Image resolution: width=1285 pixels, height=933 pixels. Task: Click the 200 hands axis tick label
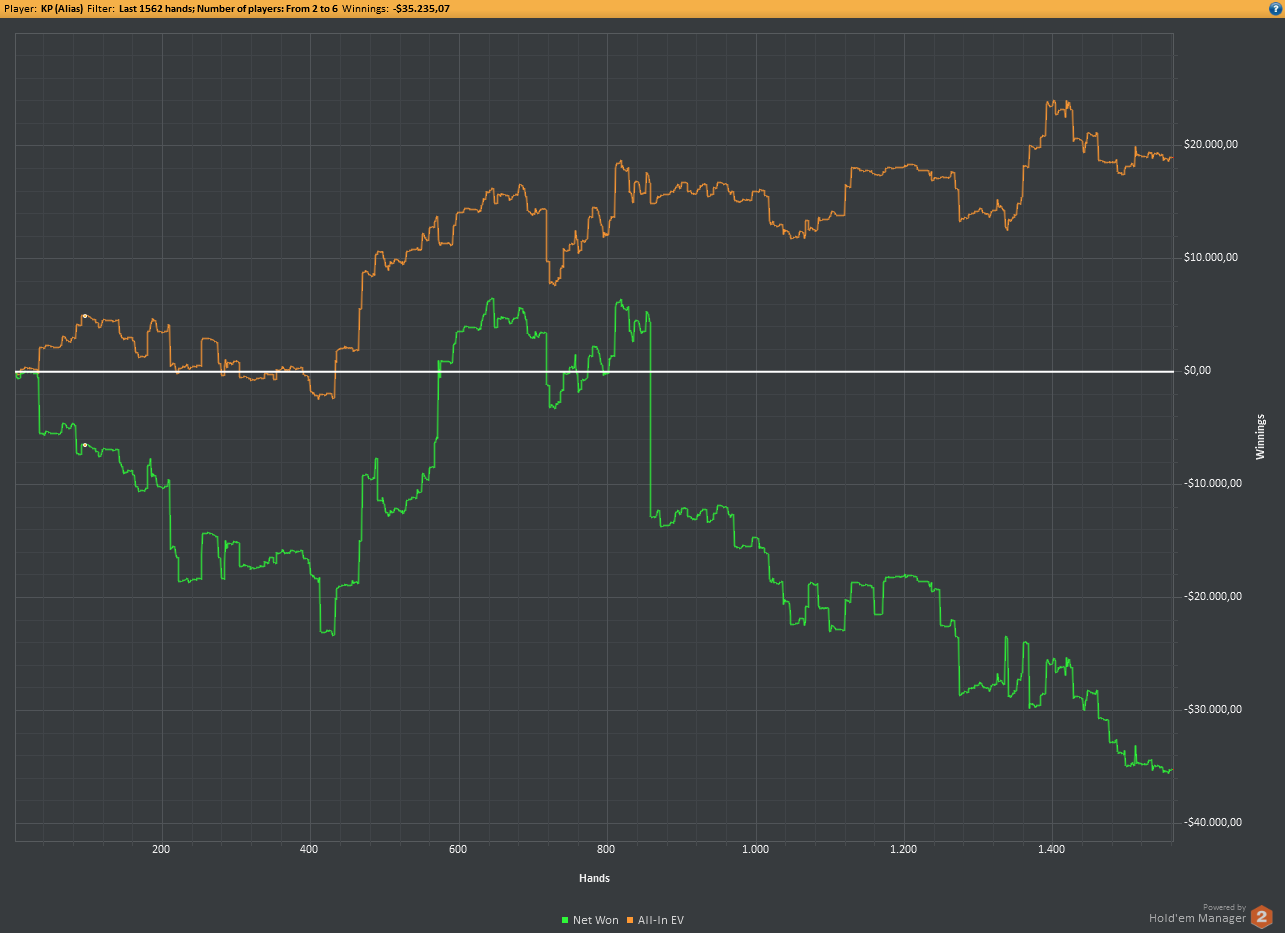click(161, 850)
